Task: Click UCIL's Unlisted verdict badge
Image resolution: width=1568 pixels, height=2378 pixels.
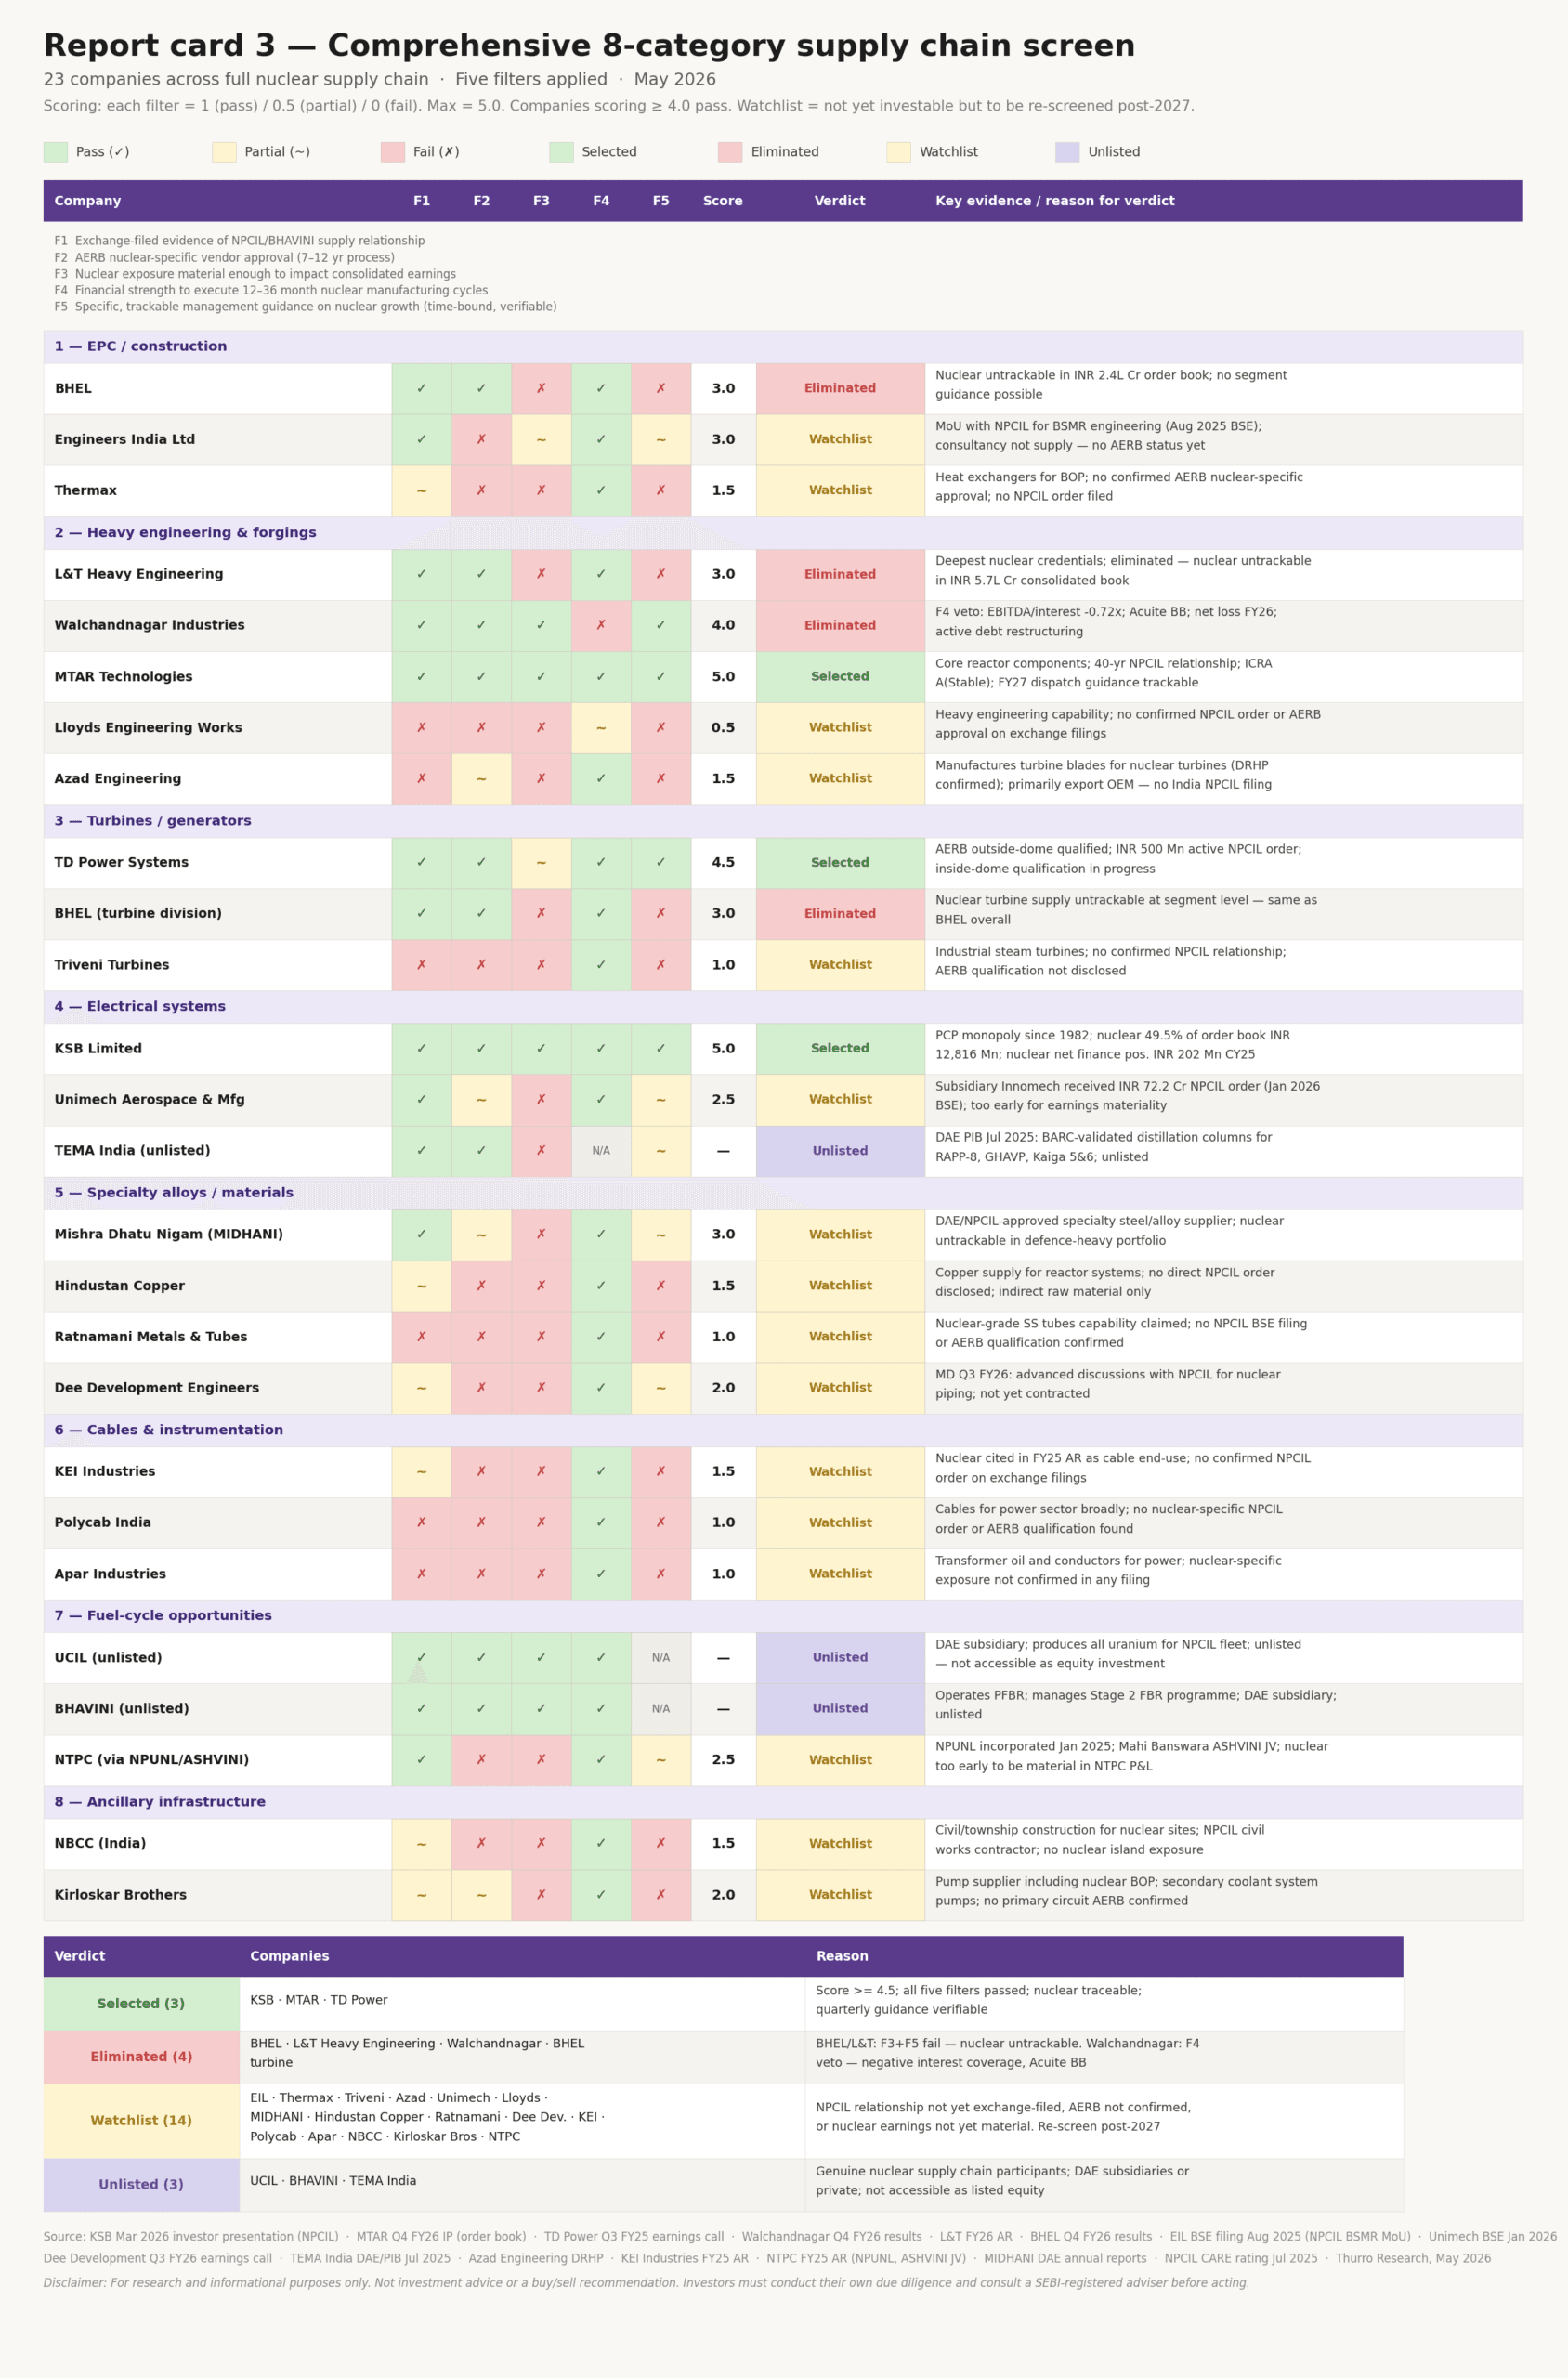Action: [840, 1658]
